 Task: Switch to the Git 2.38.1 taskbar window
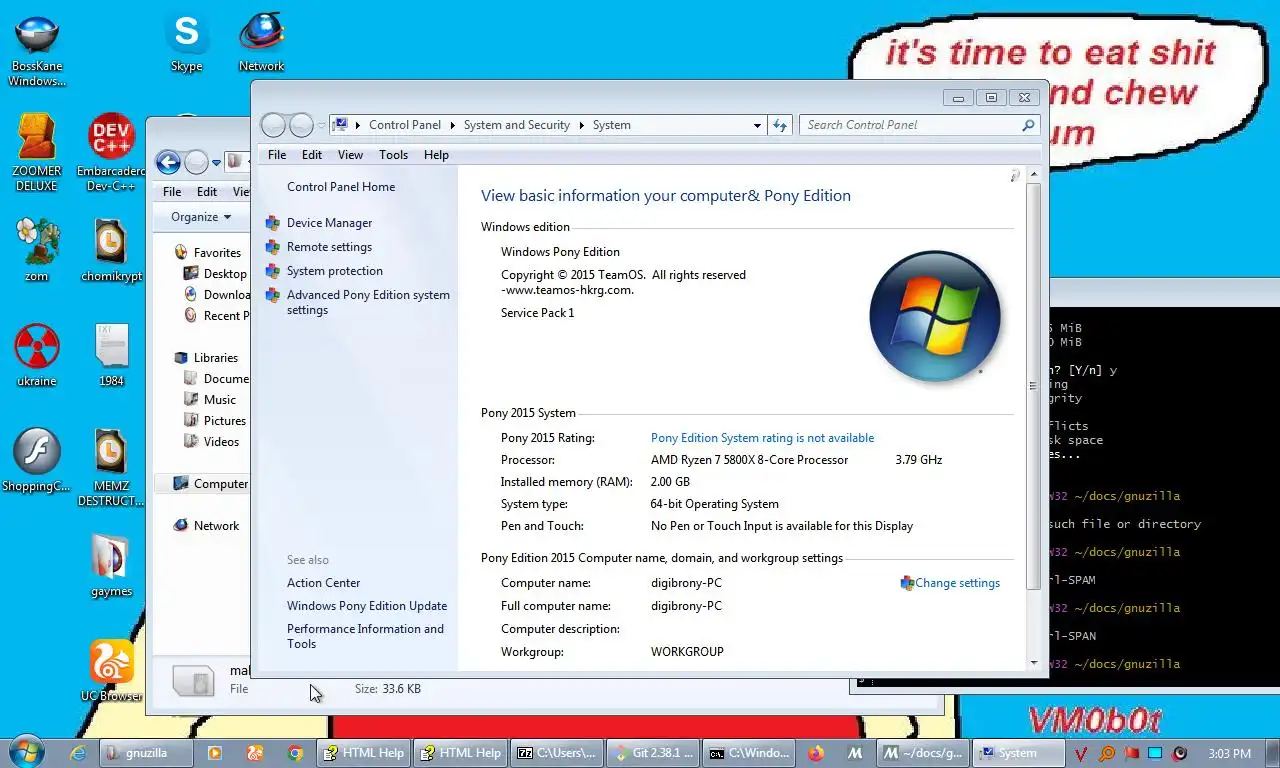point(651,753)
